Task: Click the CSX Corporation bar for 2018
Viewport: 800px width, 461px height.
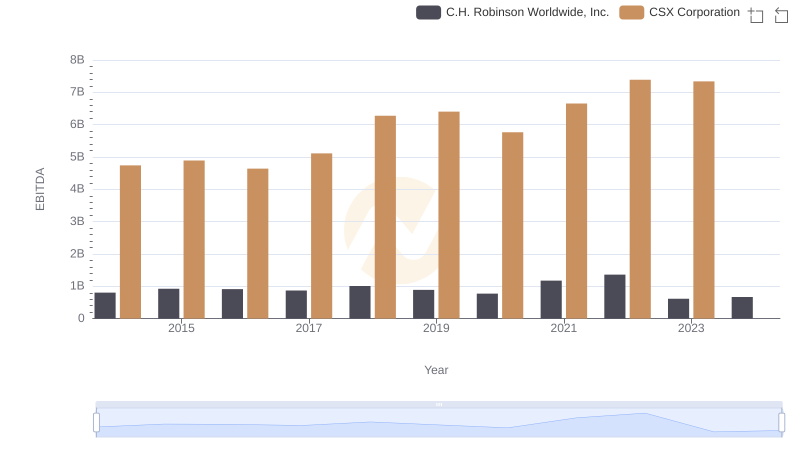Action: pos(385,217)
